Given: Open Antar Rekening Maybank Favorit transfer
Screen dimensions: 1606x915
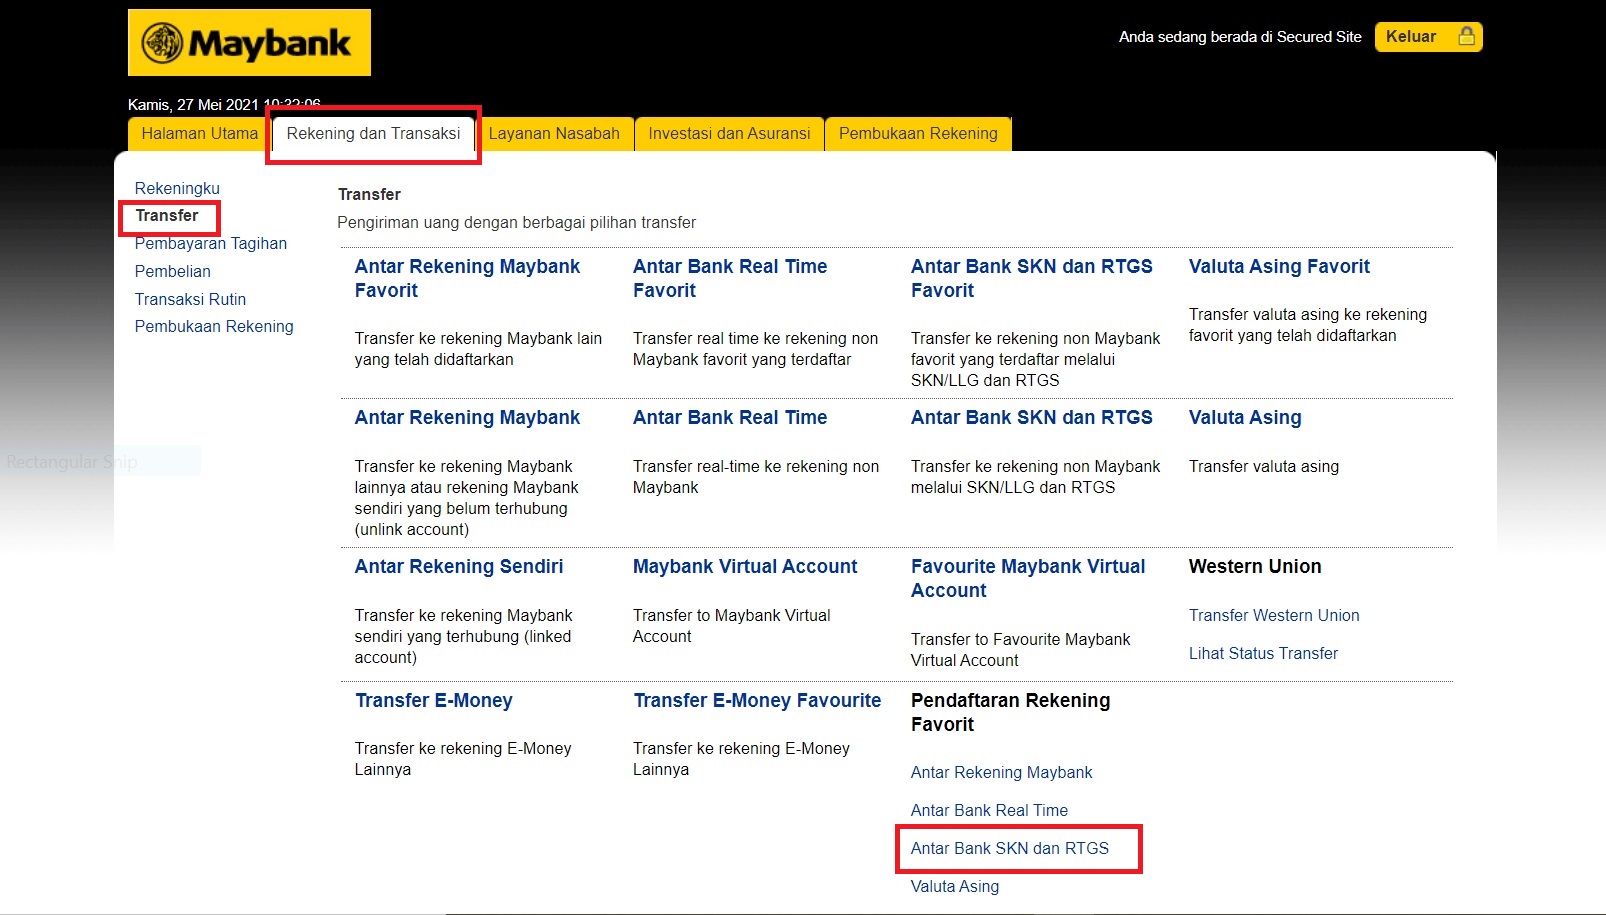Looking at the screenshot, I should 467,278.
